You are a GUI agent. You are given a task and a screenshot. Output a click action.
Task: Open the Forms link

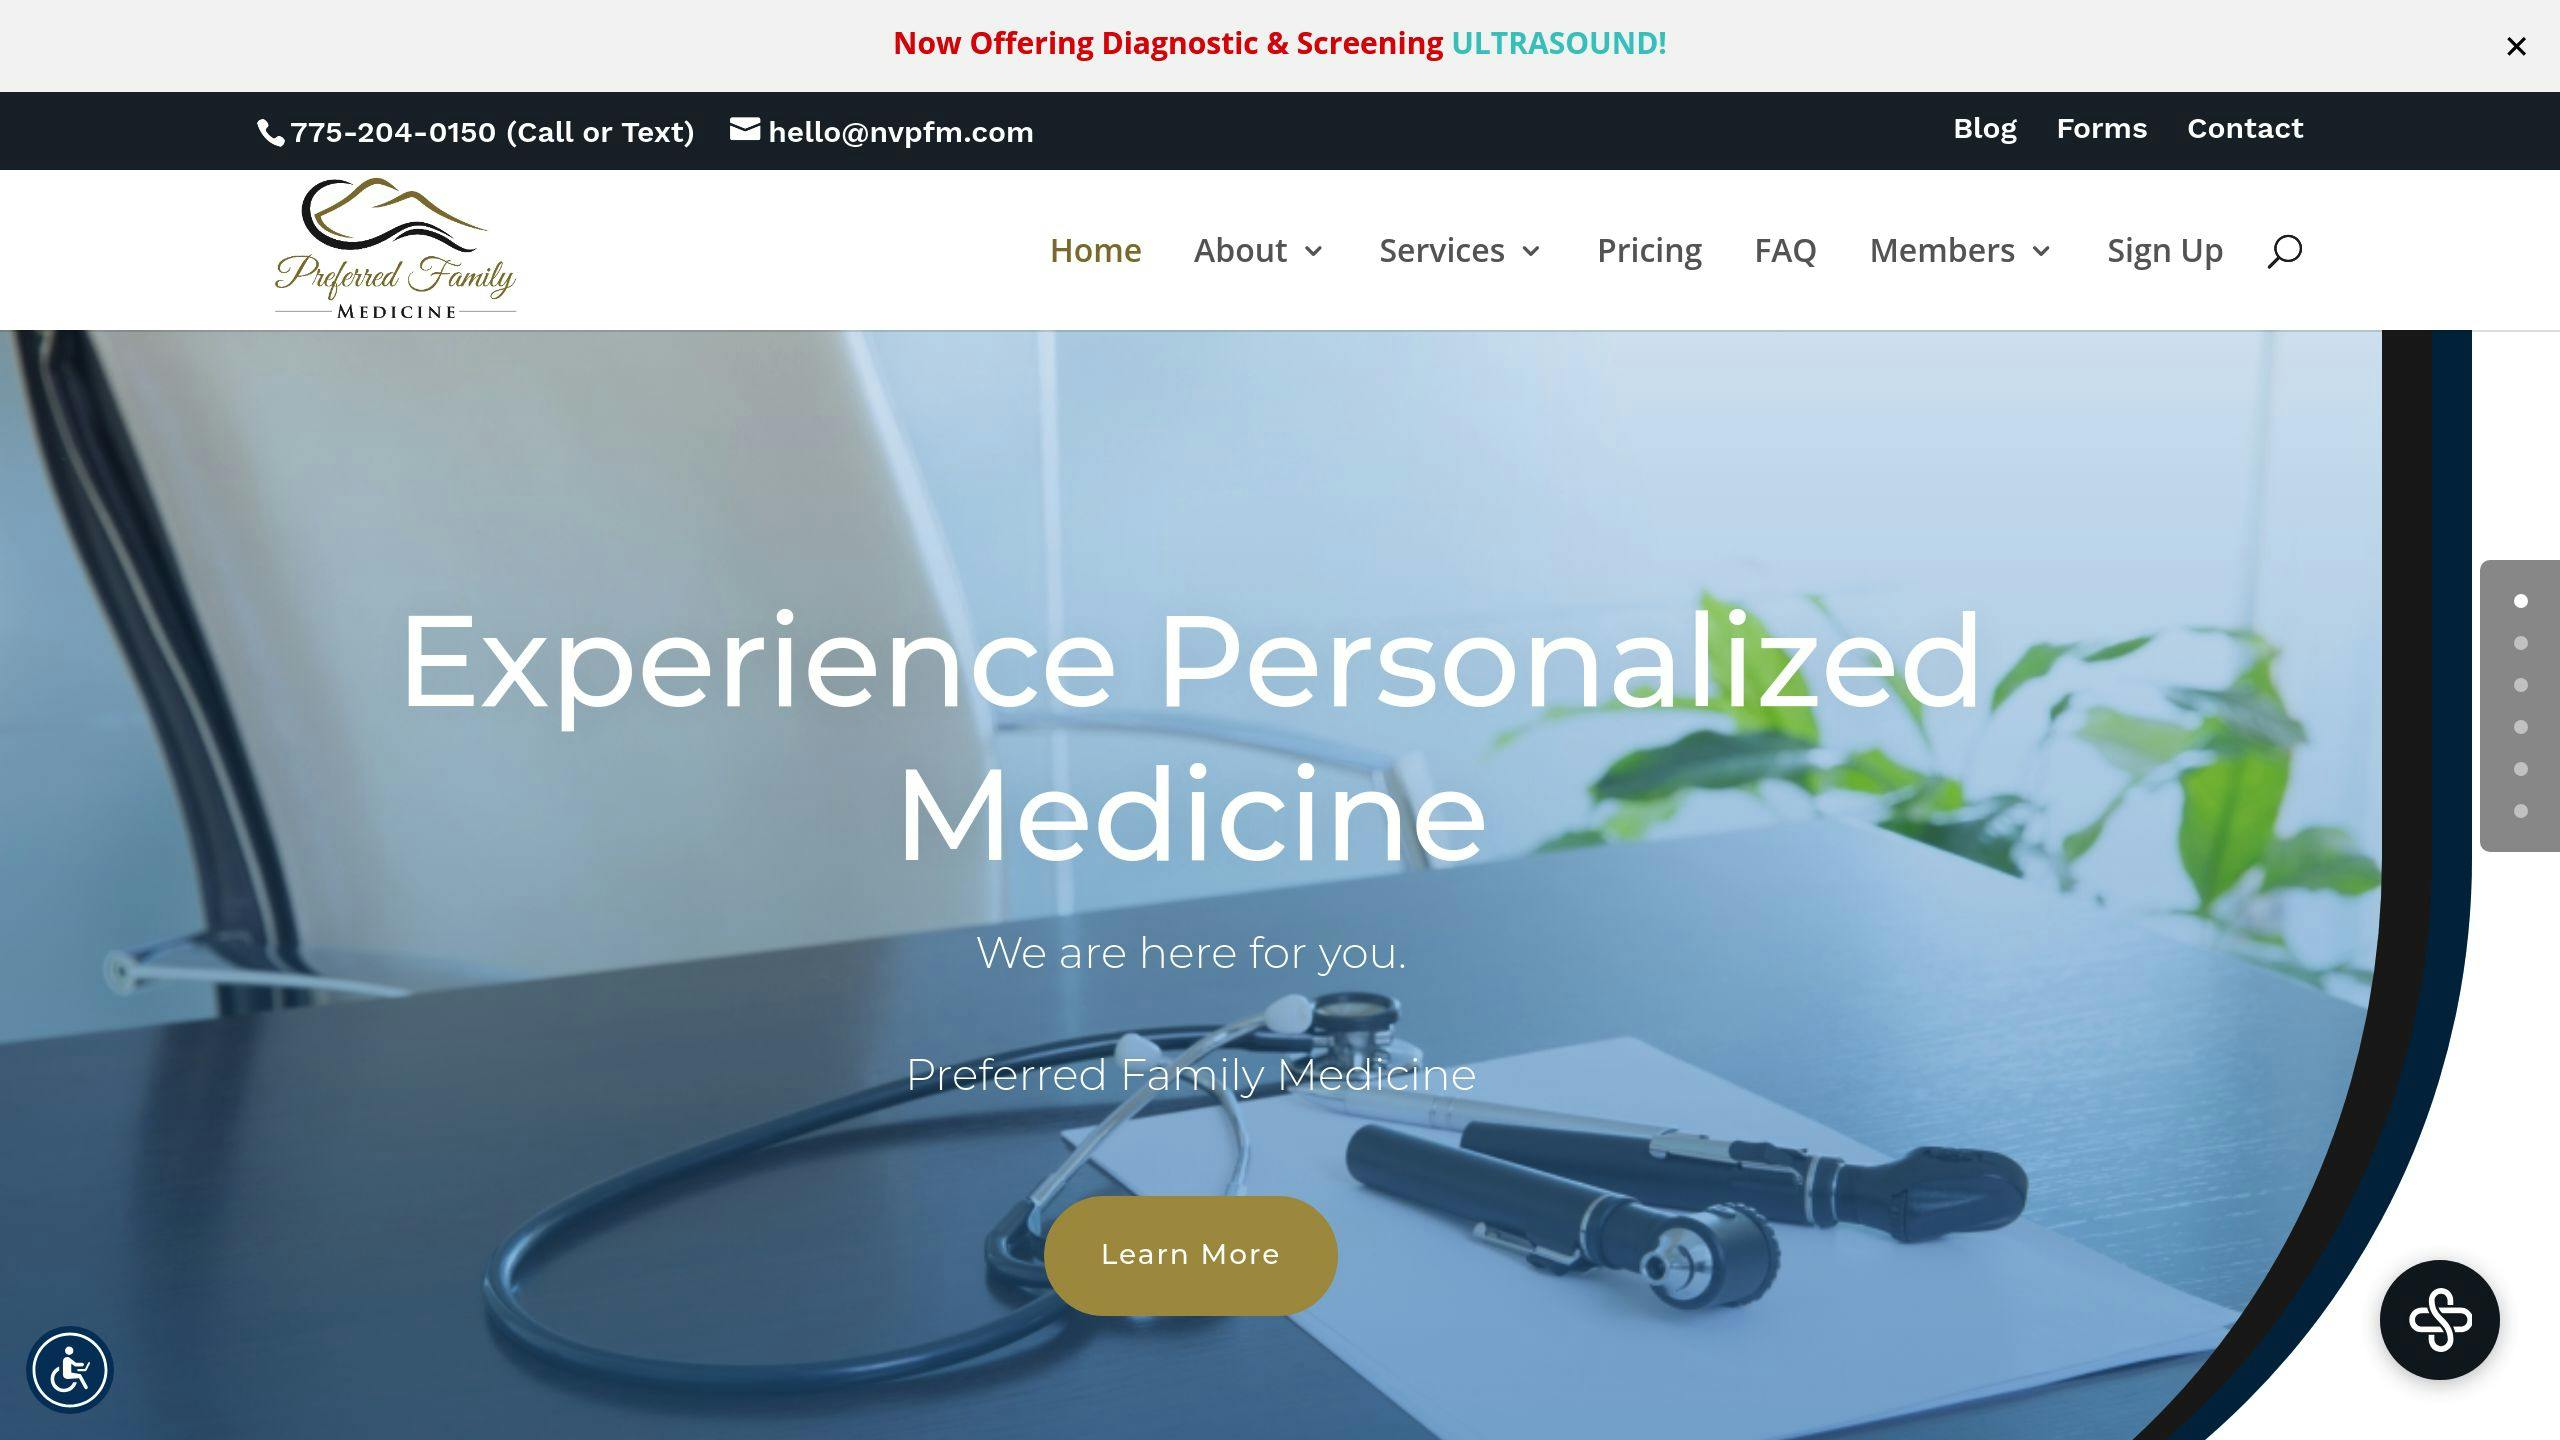pyautogui.click(x=2102, y=129)
